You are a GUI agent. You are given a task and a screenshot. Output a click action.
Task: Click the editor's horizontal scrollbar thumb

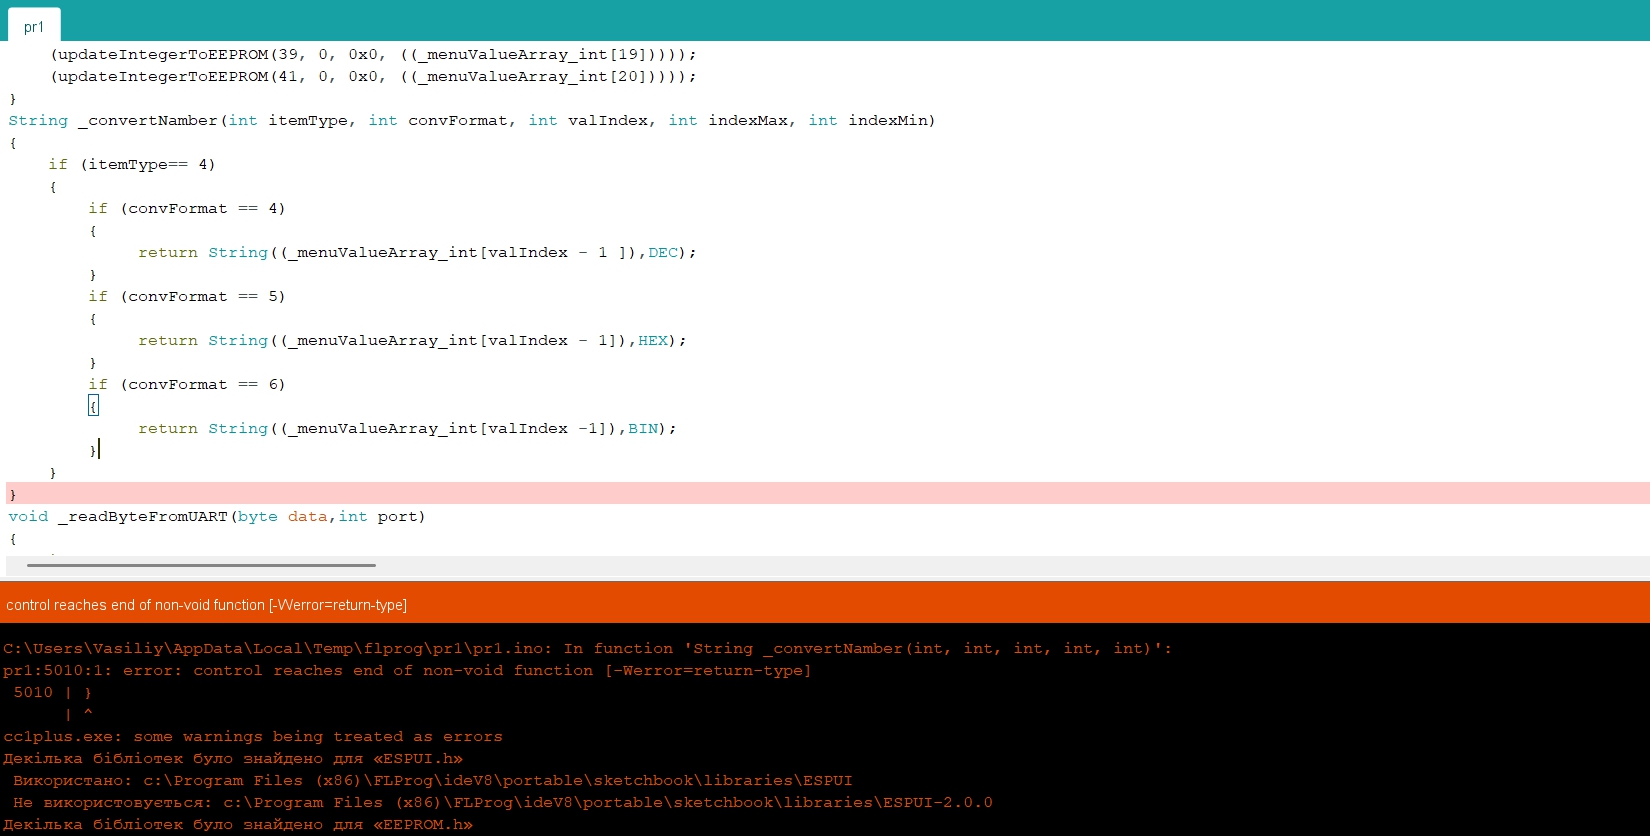[201, 565]
